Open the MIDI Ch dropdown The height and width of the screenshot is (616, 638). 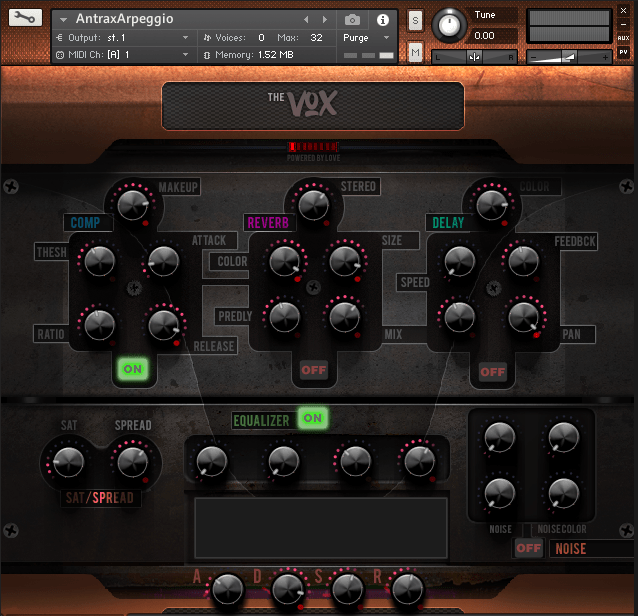click(122, 55)
